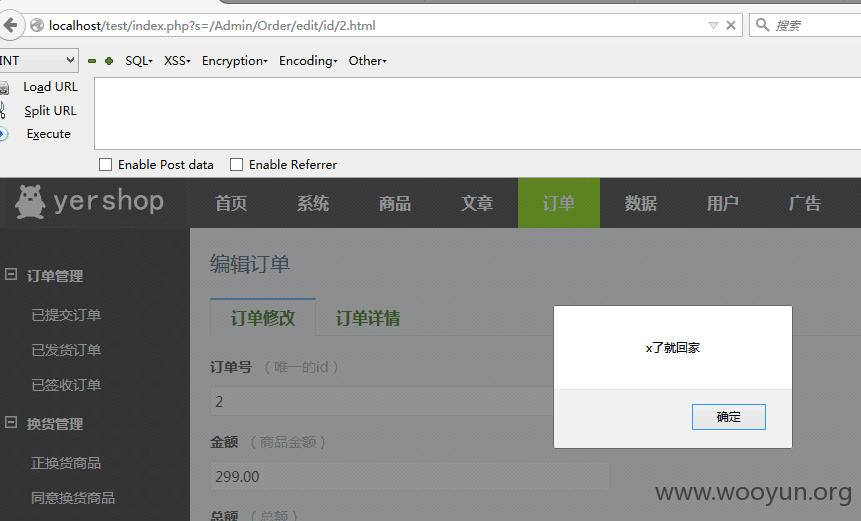Click the search magnifier icon
Screen dimensions: 861x521
[x=762, y=25]
